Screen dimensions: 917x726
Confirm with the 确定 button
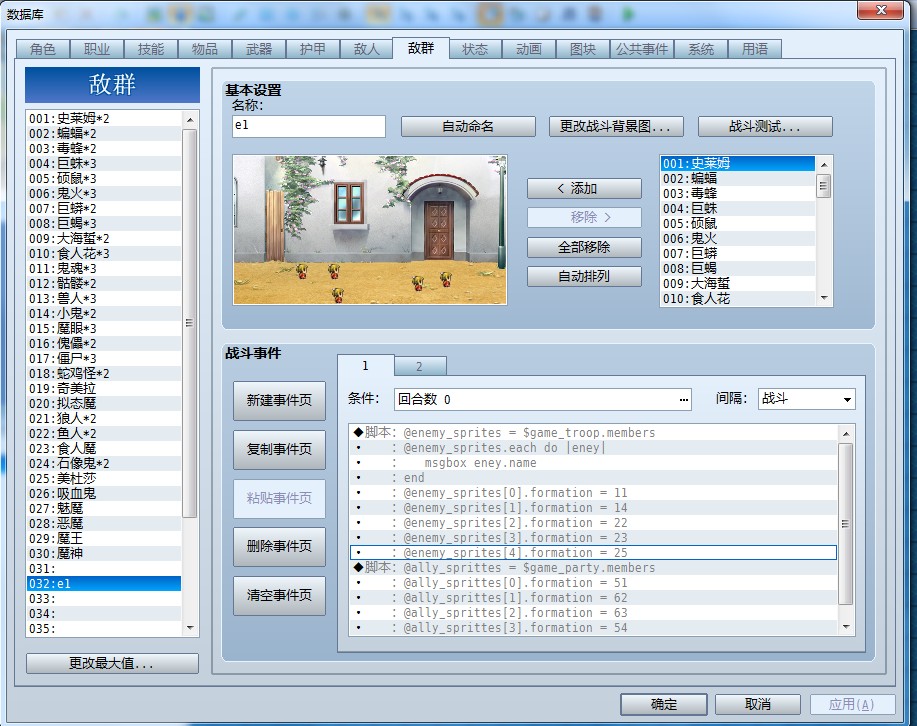pyautogui.click(x=664, y=704)
